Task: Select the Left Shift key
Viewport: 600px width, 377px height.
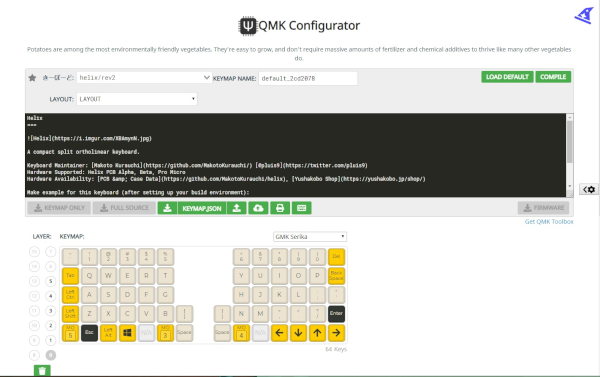Action: click(x=70, y=313)
